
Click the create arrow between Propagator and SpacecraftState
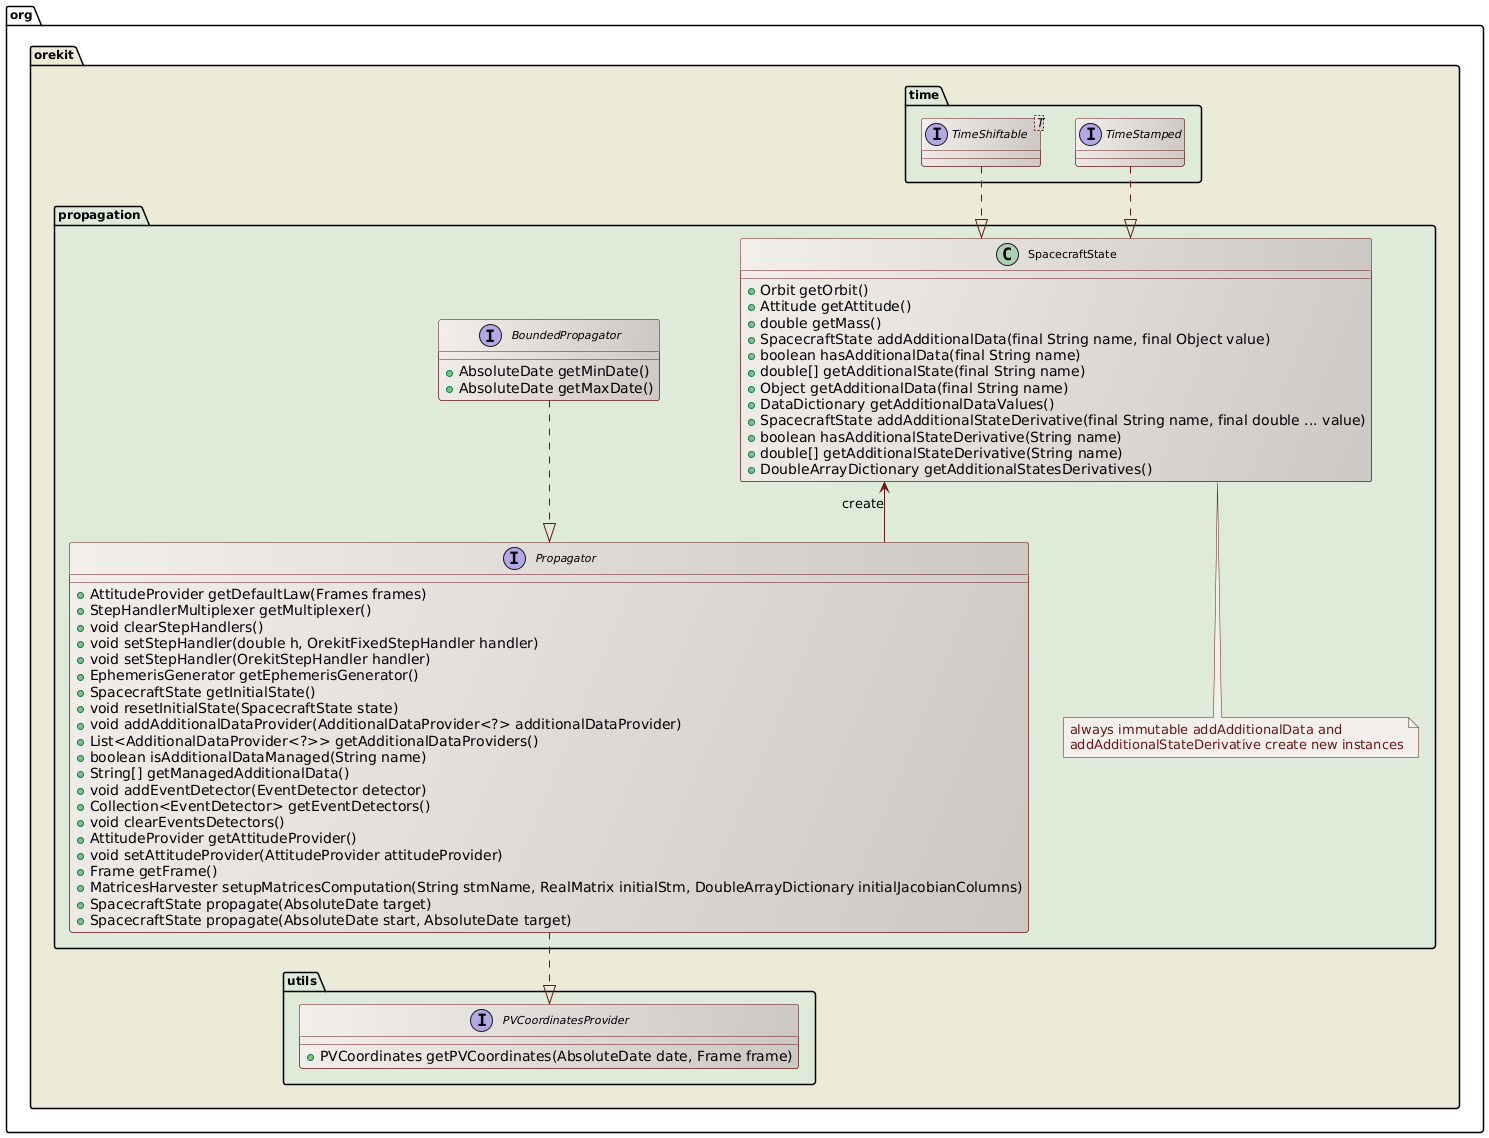pos(884,510)
